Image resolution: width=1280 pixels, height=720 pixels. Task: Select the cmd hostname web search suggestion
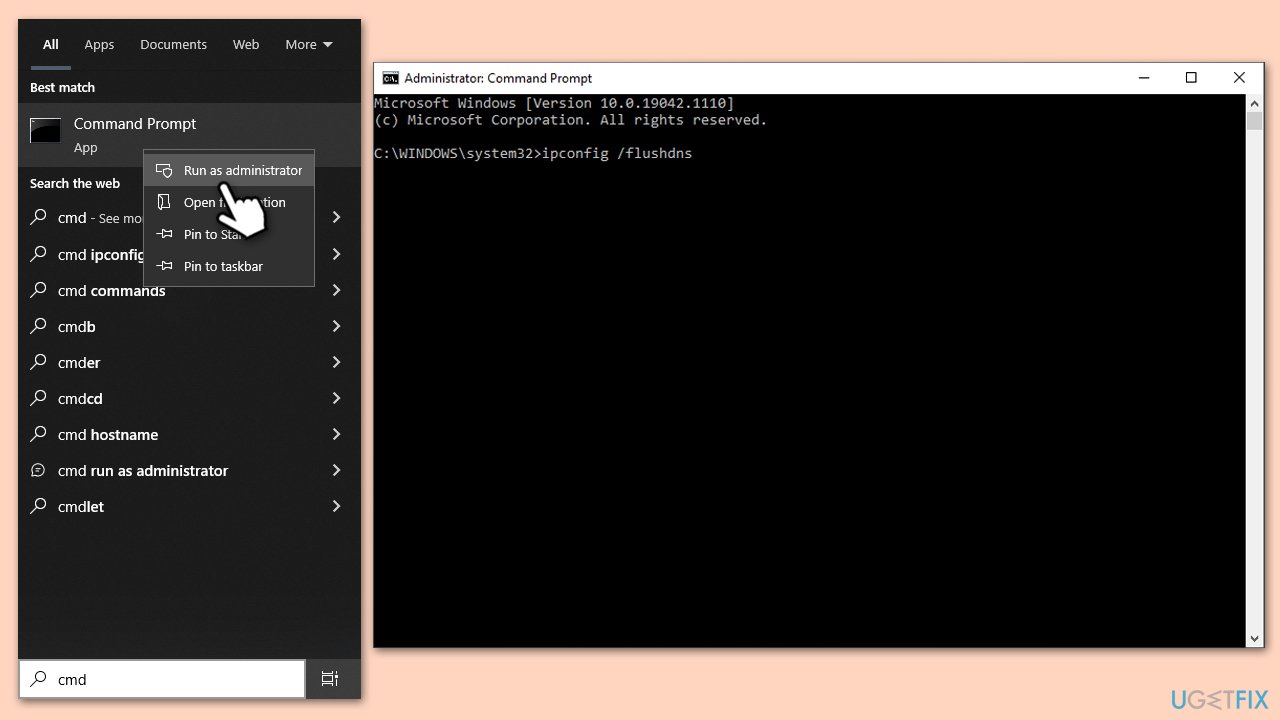point(189,434)
